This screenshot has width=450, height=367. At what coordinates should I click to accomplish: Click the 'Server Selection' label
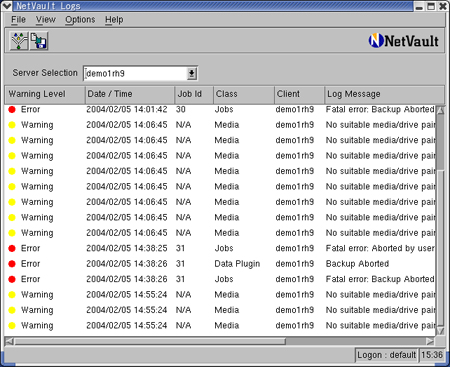[x=45, y=73]
